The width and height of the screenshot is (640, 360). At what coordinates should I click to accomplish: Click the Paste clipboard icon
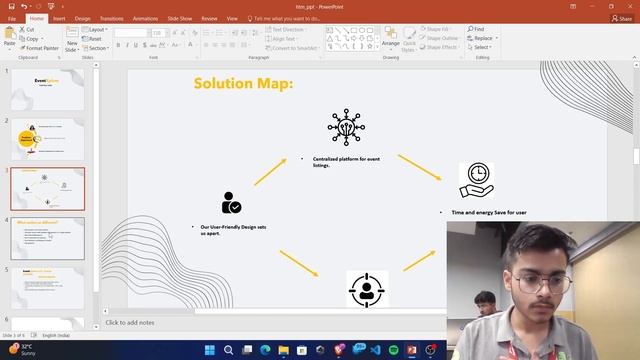click(9, 33)
